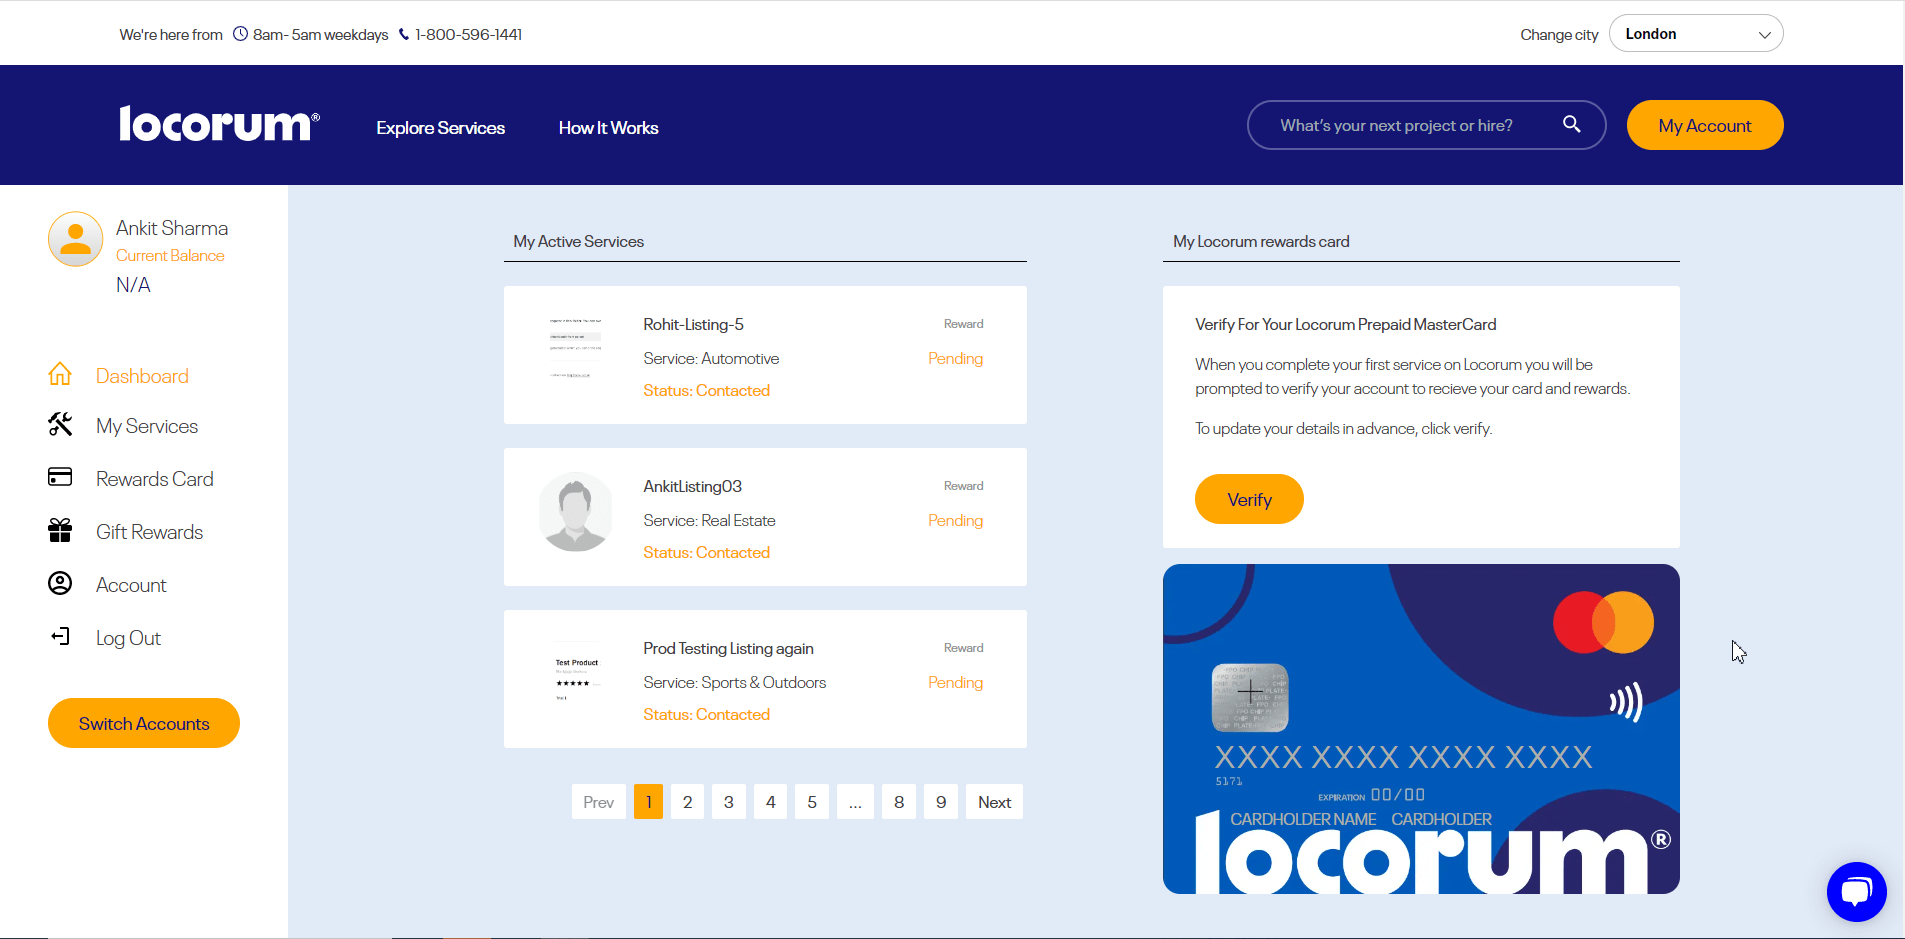Open the Change city dropdown
1905x939 pixels.
point(1695,34)
